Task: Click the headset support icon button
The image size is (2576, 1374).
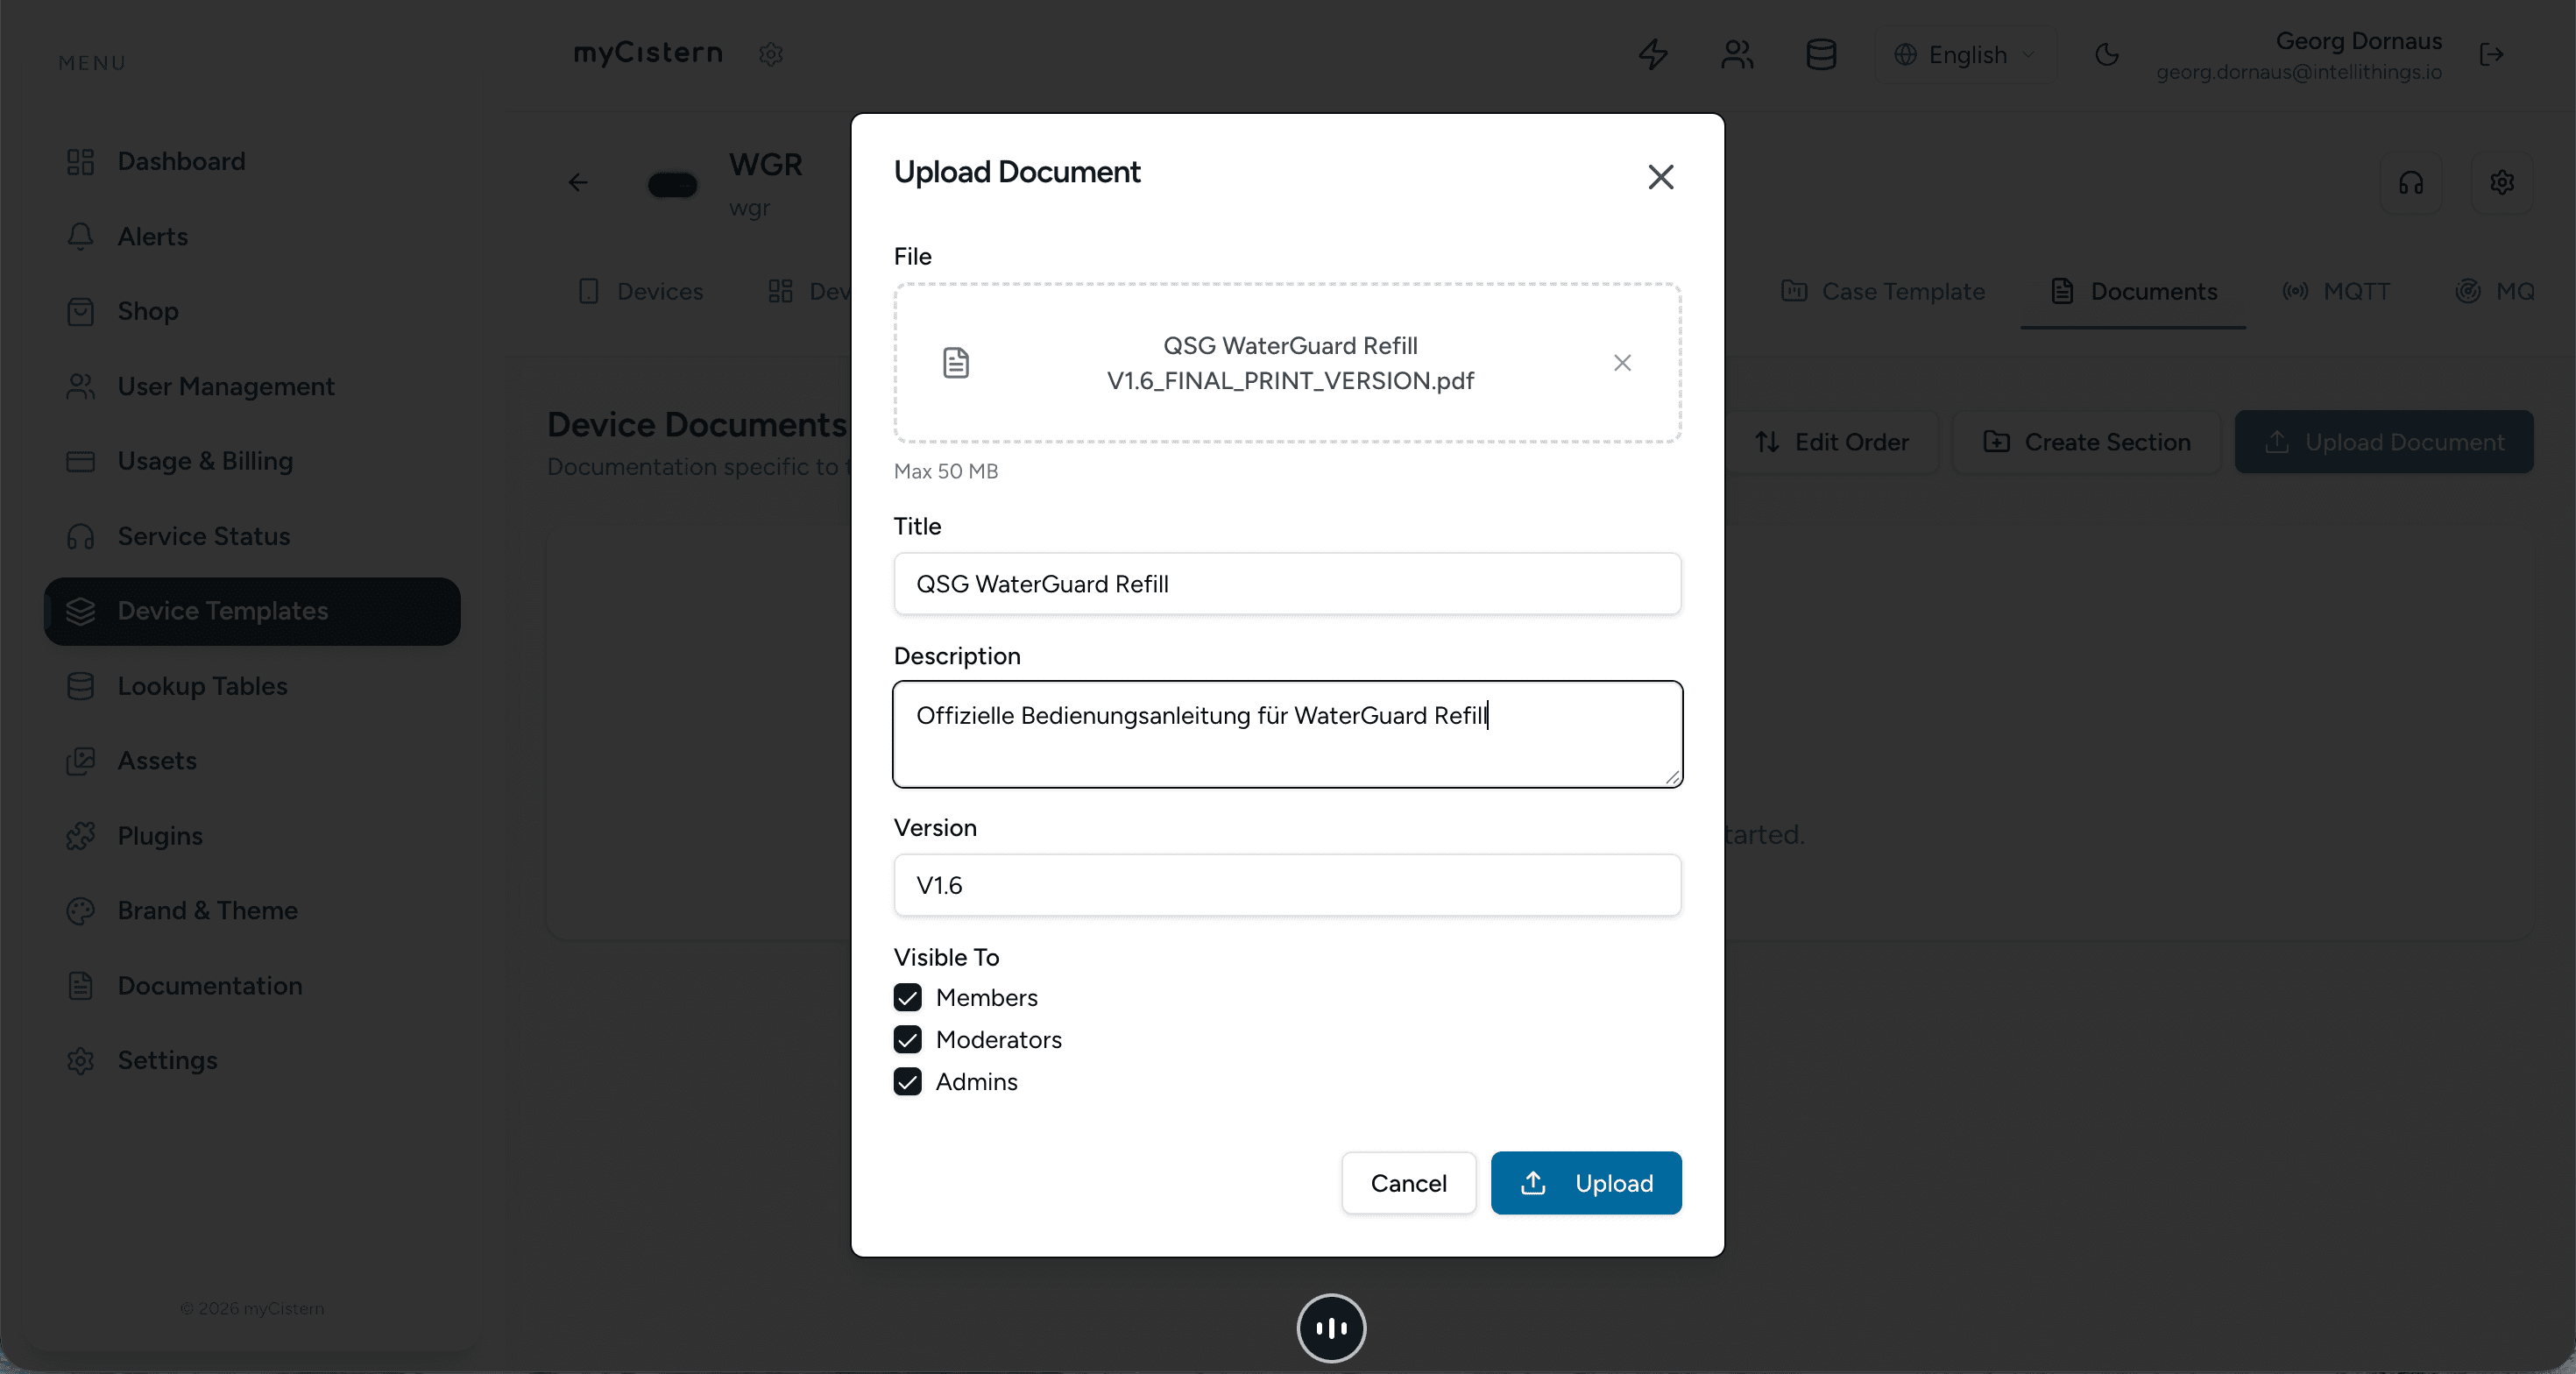Action: [x=2411, y=183]
